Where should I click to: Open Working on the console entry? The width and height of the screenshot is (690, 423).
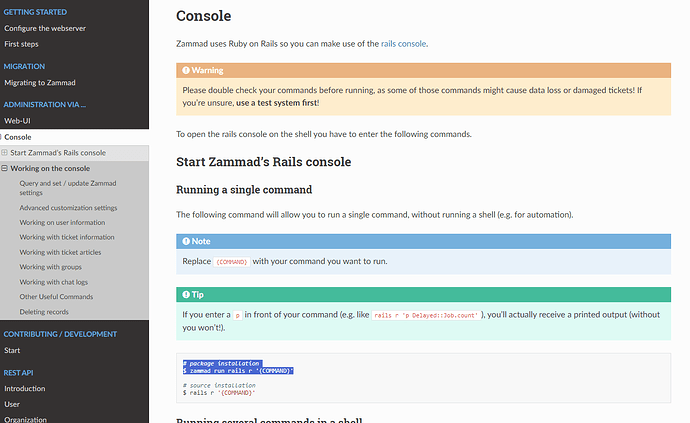point(50,168)
